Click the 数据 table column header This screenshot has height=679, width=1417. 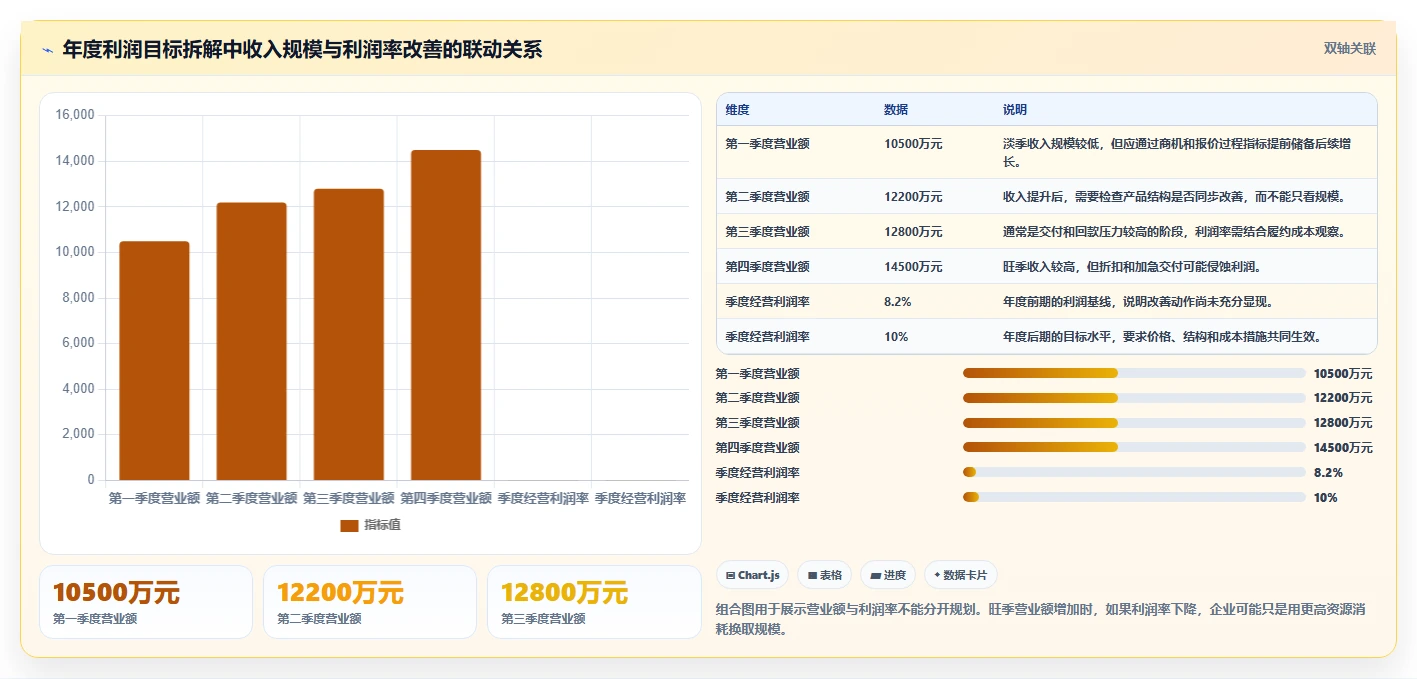pyautogui.click(x=896, y=110)
